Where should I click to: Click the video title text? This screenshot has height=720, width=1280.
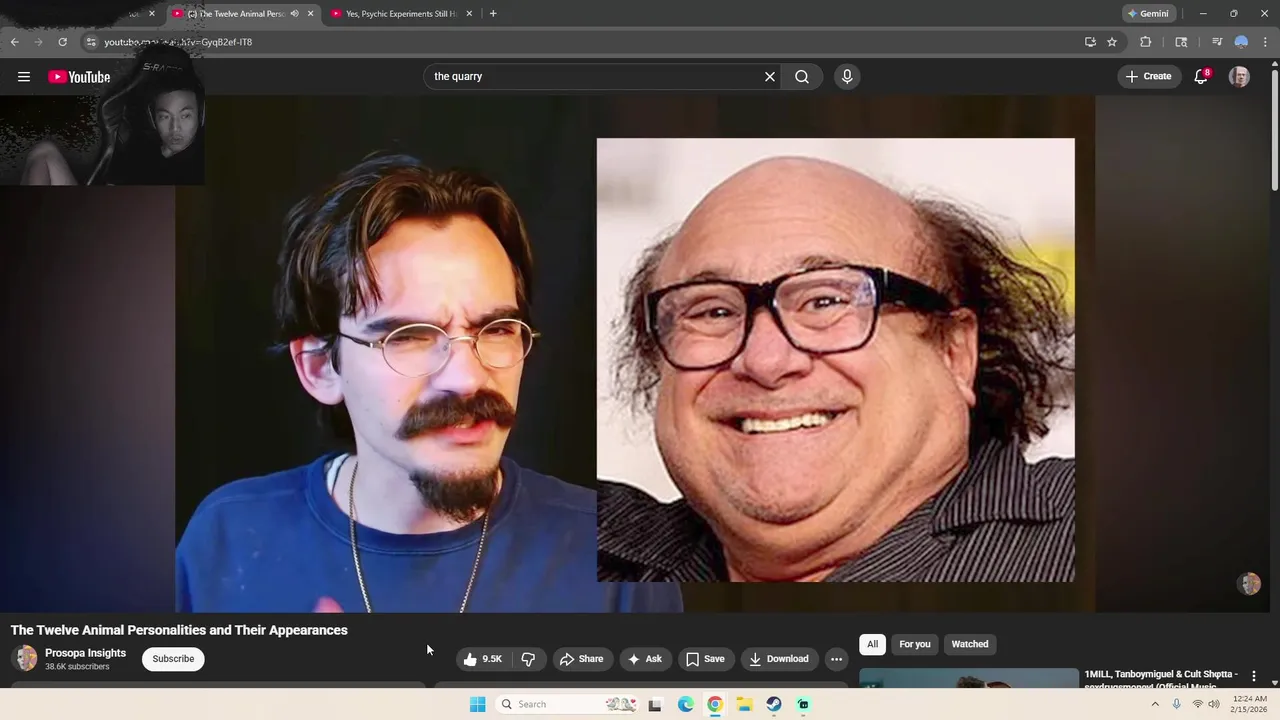coord(179,630)
